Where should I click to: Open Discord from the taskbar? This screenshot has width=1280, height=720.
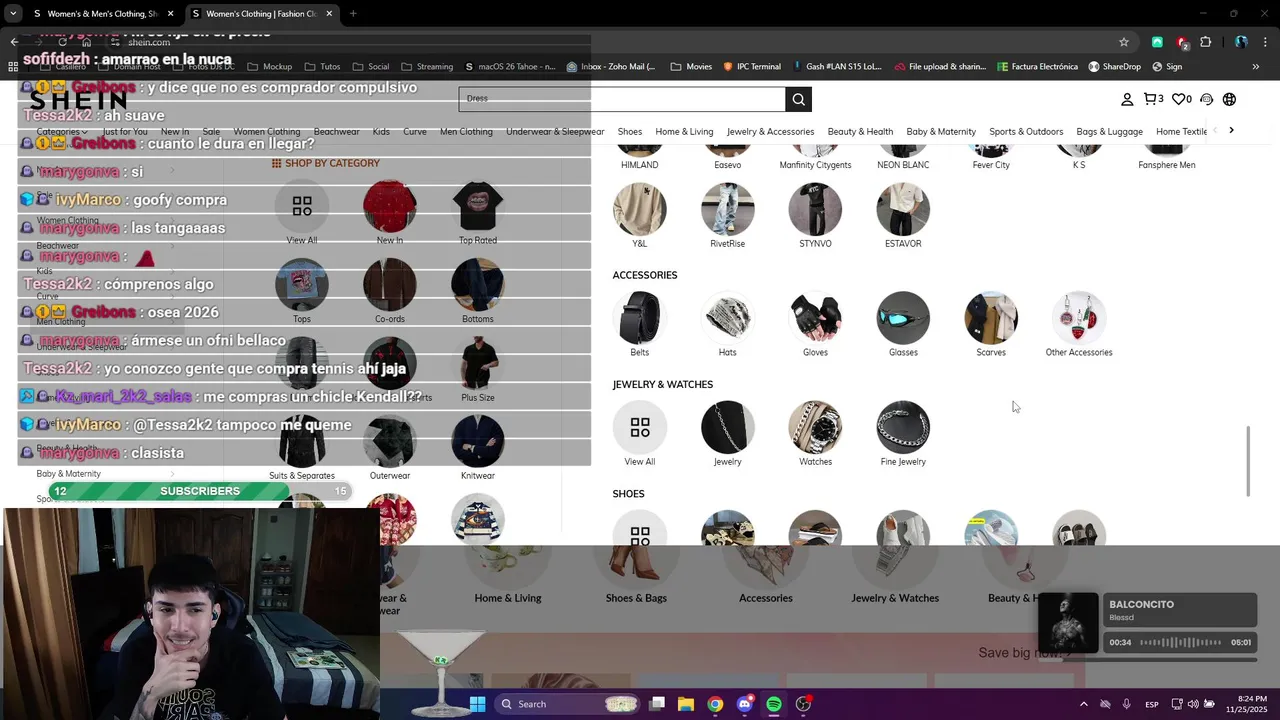pyautogui.click(x=744, y=704)
